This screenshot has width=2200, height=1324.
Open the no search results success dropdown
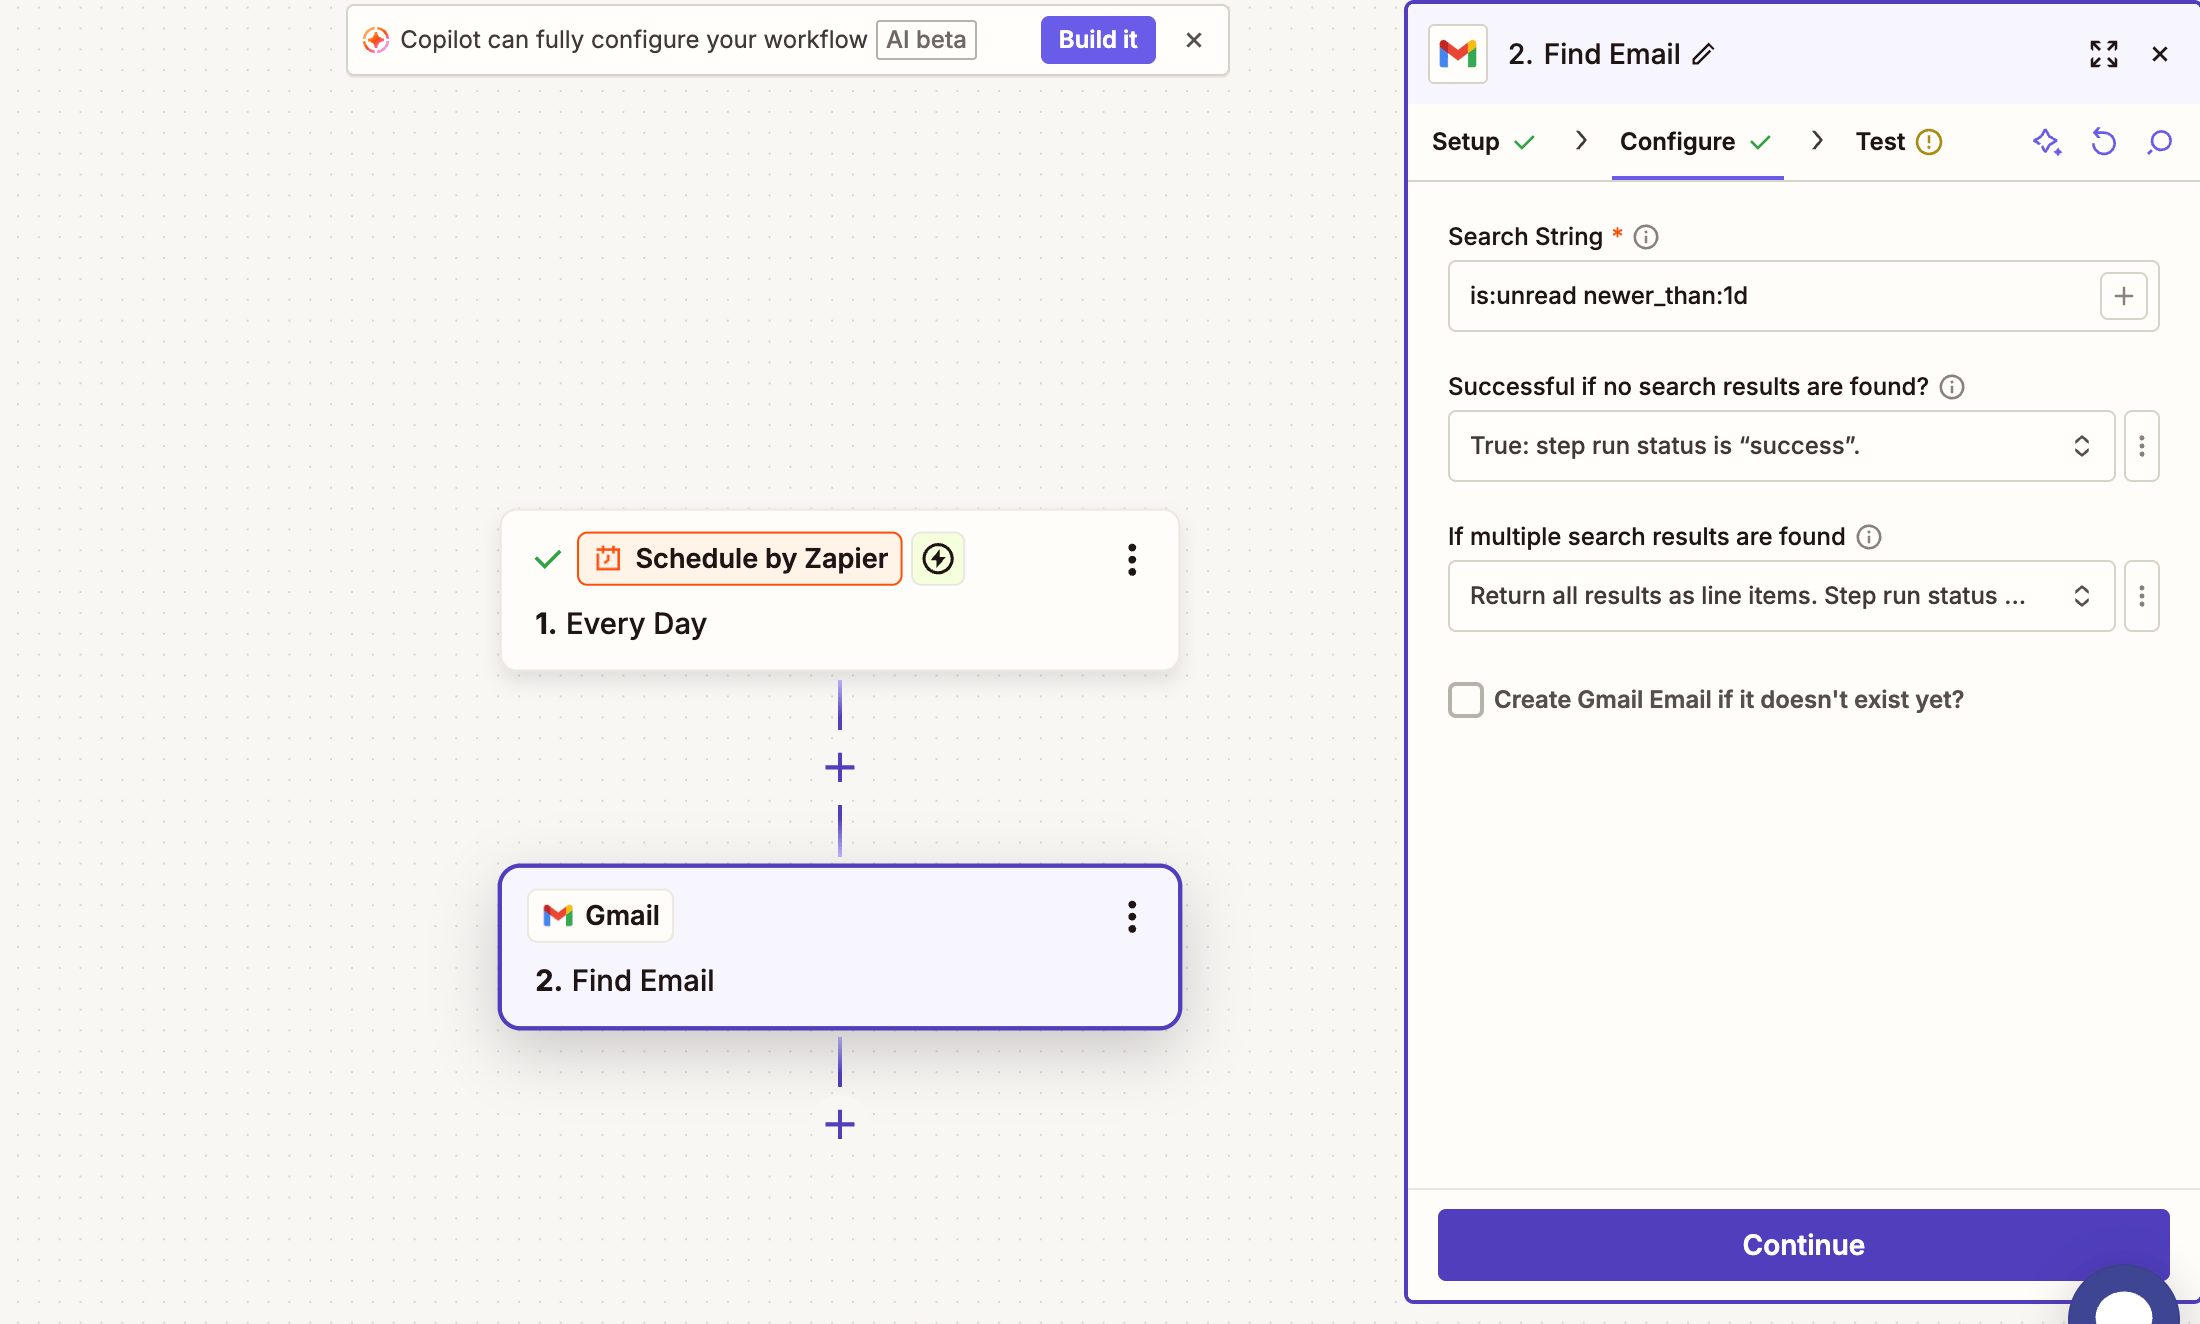click(x=1780, y=446)
